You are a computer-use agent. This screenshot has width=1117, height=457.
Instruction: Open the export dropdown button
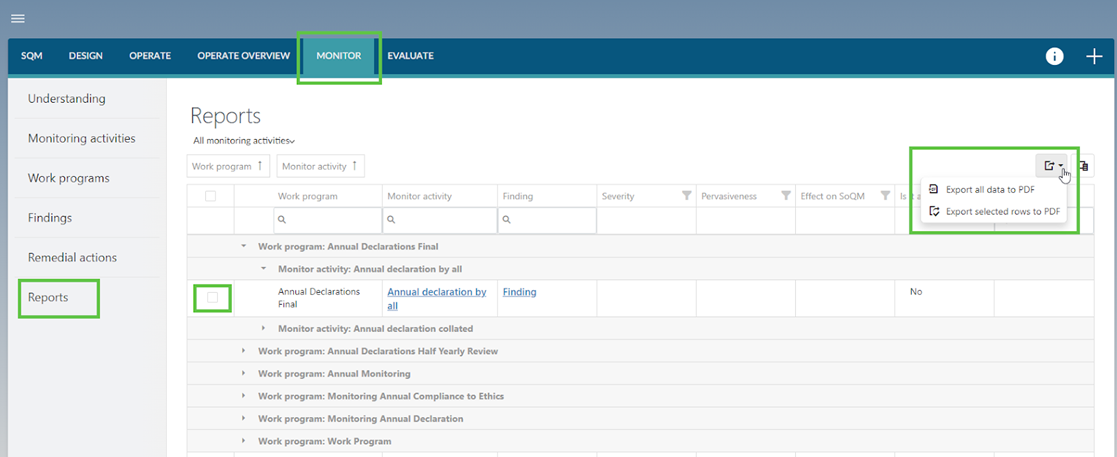[1051, 166]
